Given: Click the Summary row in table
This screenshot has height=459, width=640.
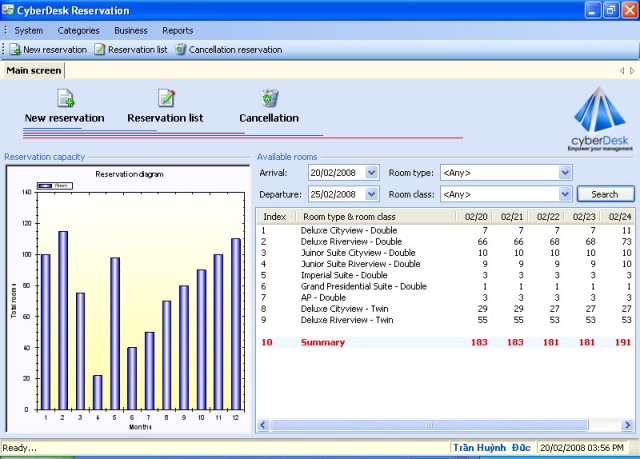Looking at the screenshot, I should 324,343.
